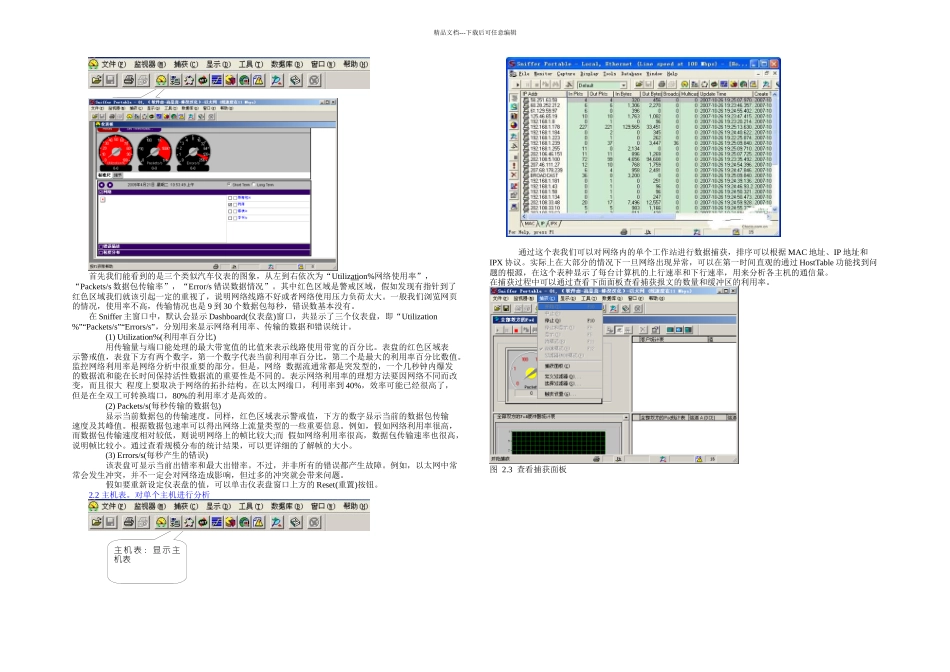The width and height of the screenshot is (950, 672).
Task: Click Matrix icon in toolbar image below heading 2.2
Action: tap(189, 522)
